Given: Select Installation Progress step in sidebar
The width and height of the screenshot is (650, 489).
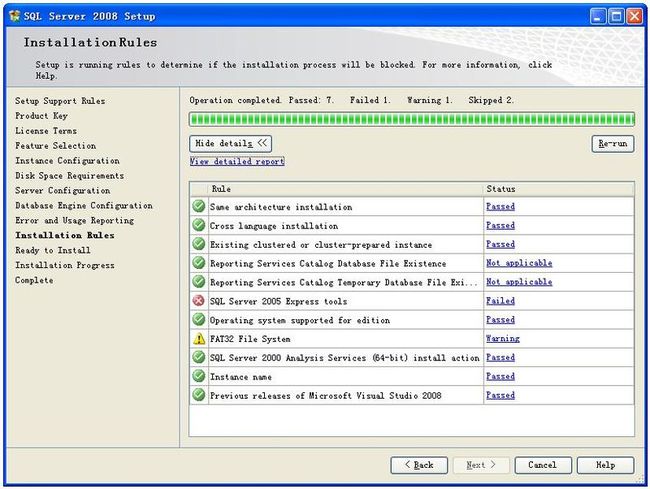Looking at the screenshot, I should click(65, 265).
